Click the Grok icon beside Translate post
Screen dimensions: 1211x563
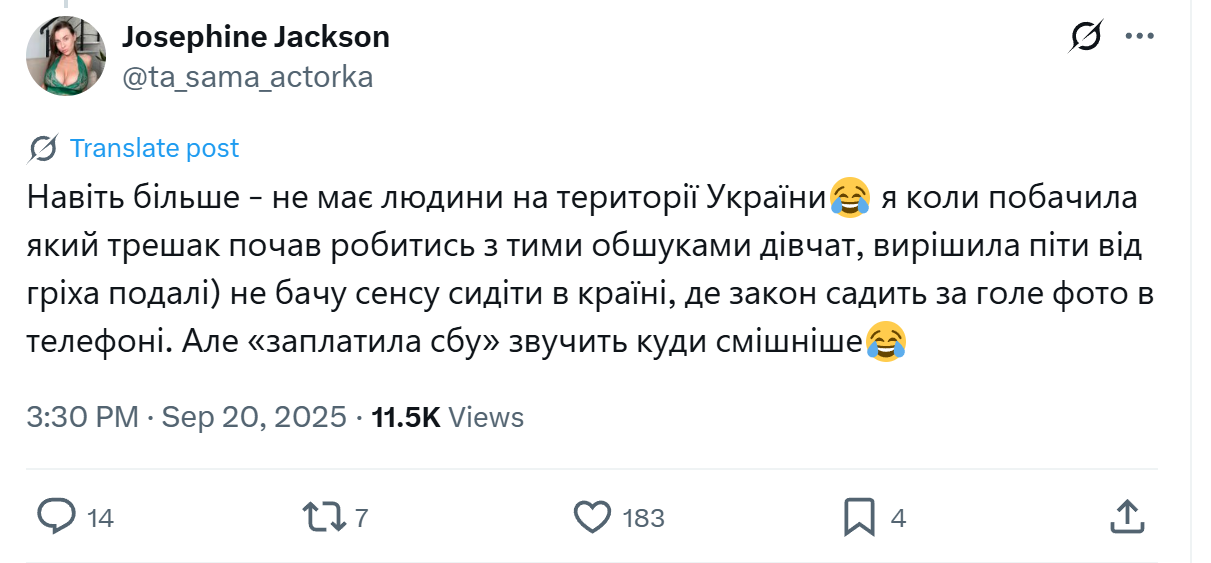[x=43, y=149]
